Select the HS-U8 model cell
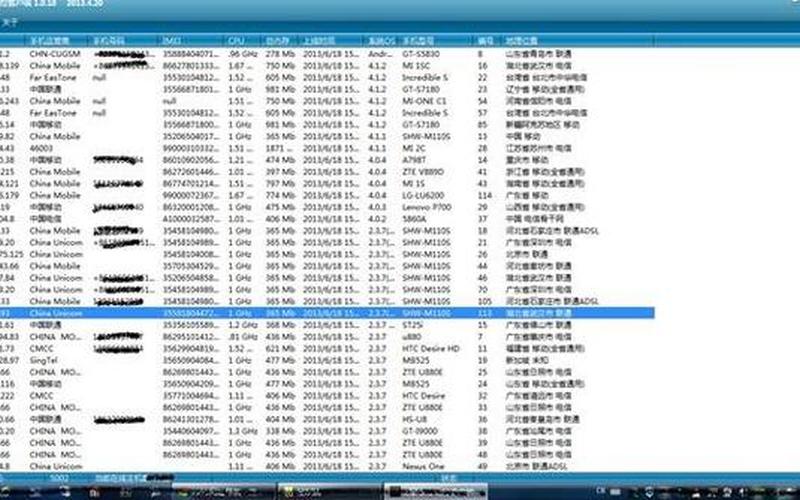 click(x=414, y=419)
